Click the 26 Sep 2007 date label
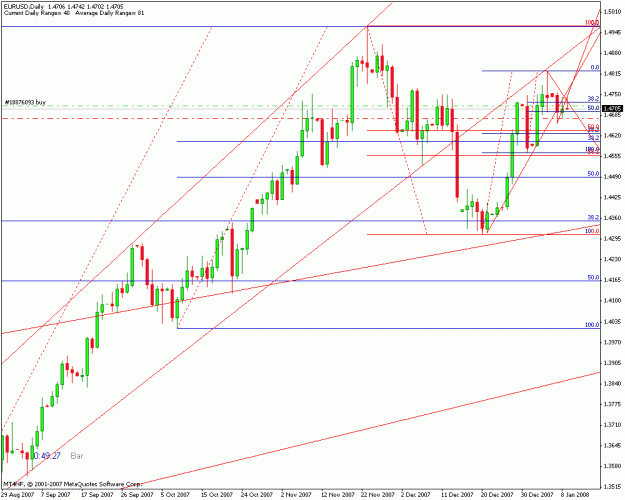Screen dimensions: 625x500 tap(137, 495)
